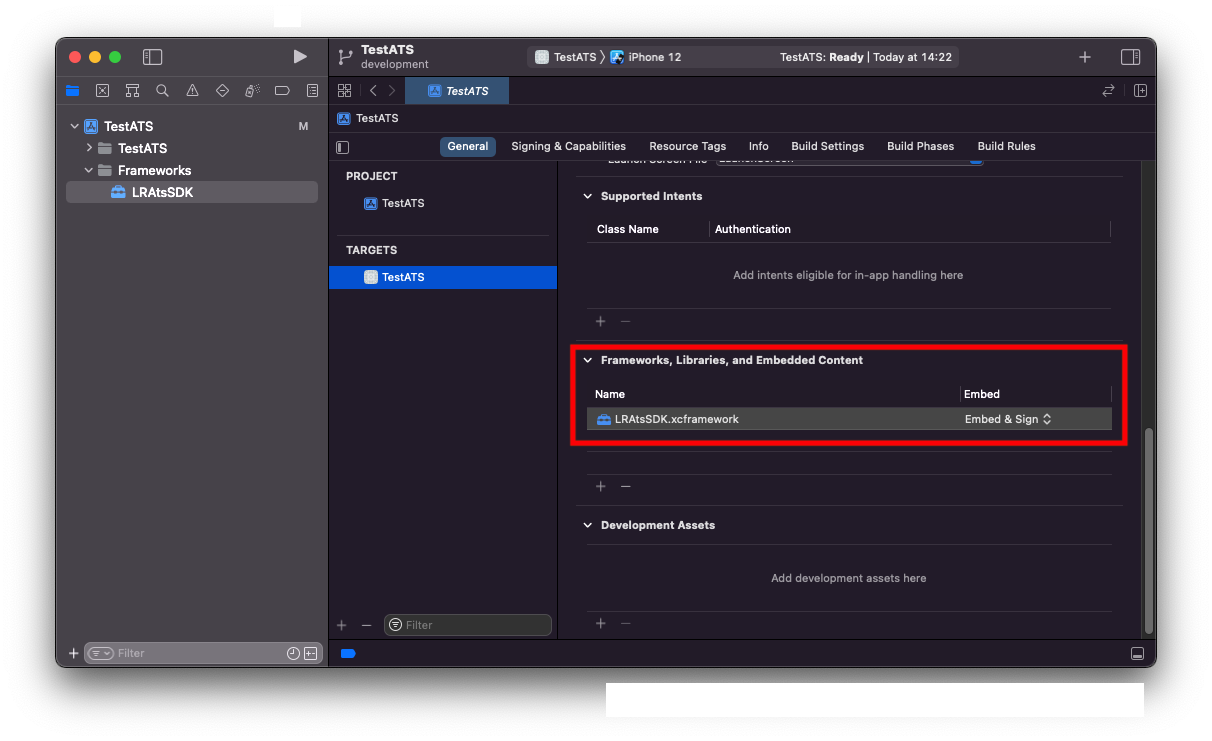1212x741 pixels.
Task: Open the breakpoint navigator
Action: coord(282,91)
